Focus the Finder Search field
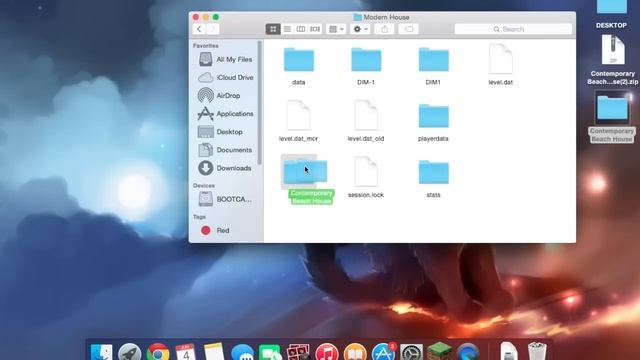The width and height of the screenshot is (640, 360). pos(513,29)
